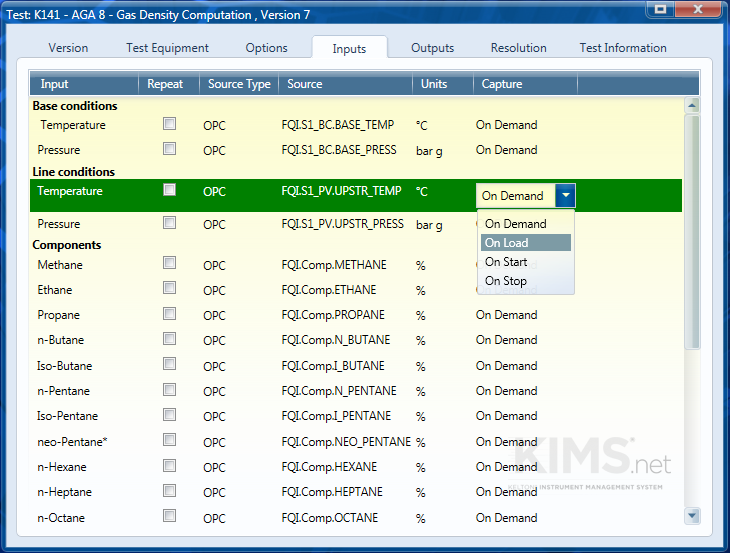Enable Repeat for Propane
Viewport: 730px width, 553px height.
[x=169, y=314]
